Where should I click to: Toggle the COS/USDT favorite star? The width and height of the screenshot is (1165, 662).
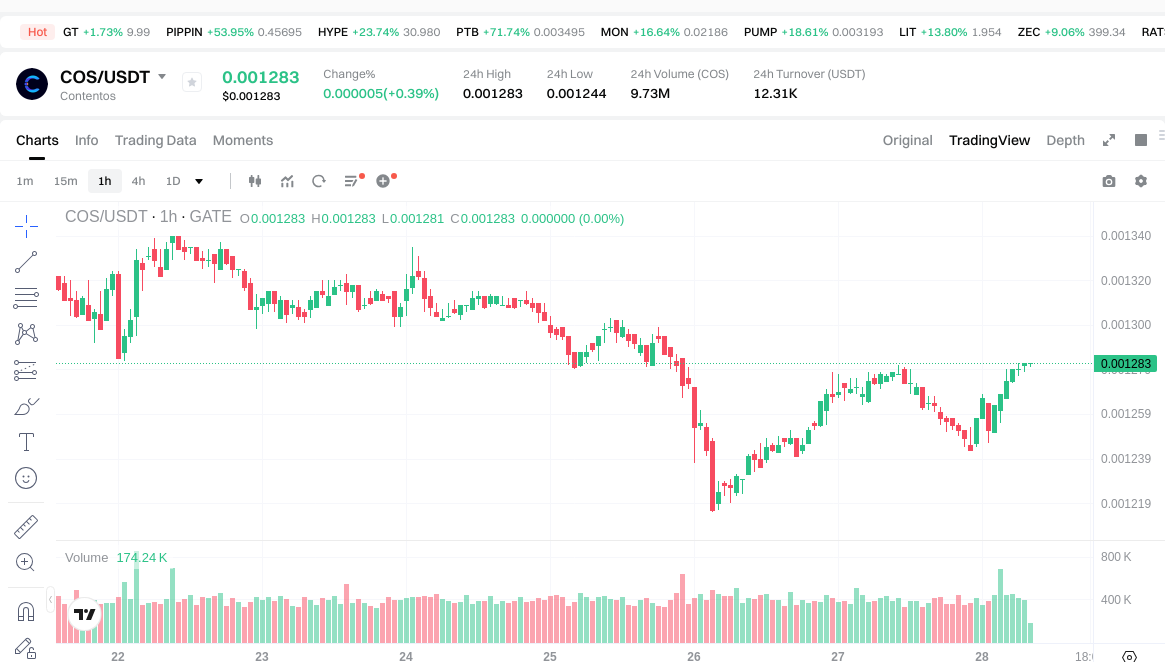coord(192,83)
